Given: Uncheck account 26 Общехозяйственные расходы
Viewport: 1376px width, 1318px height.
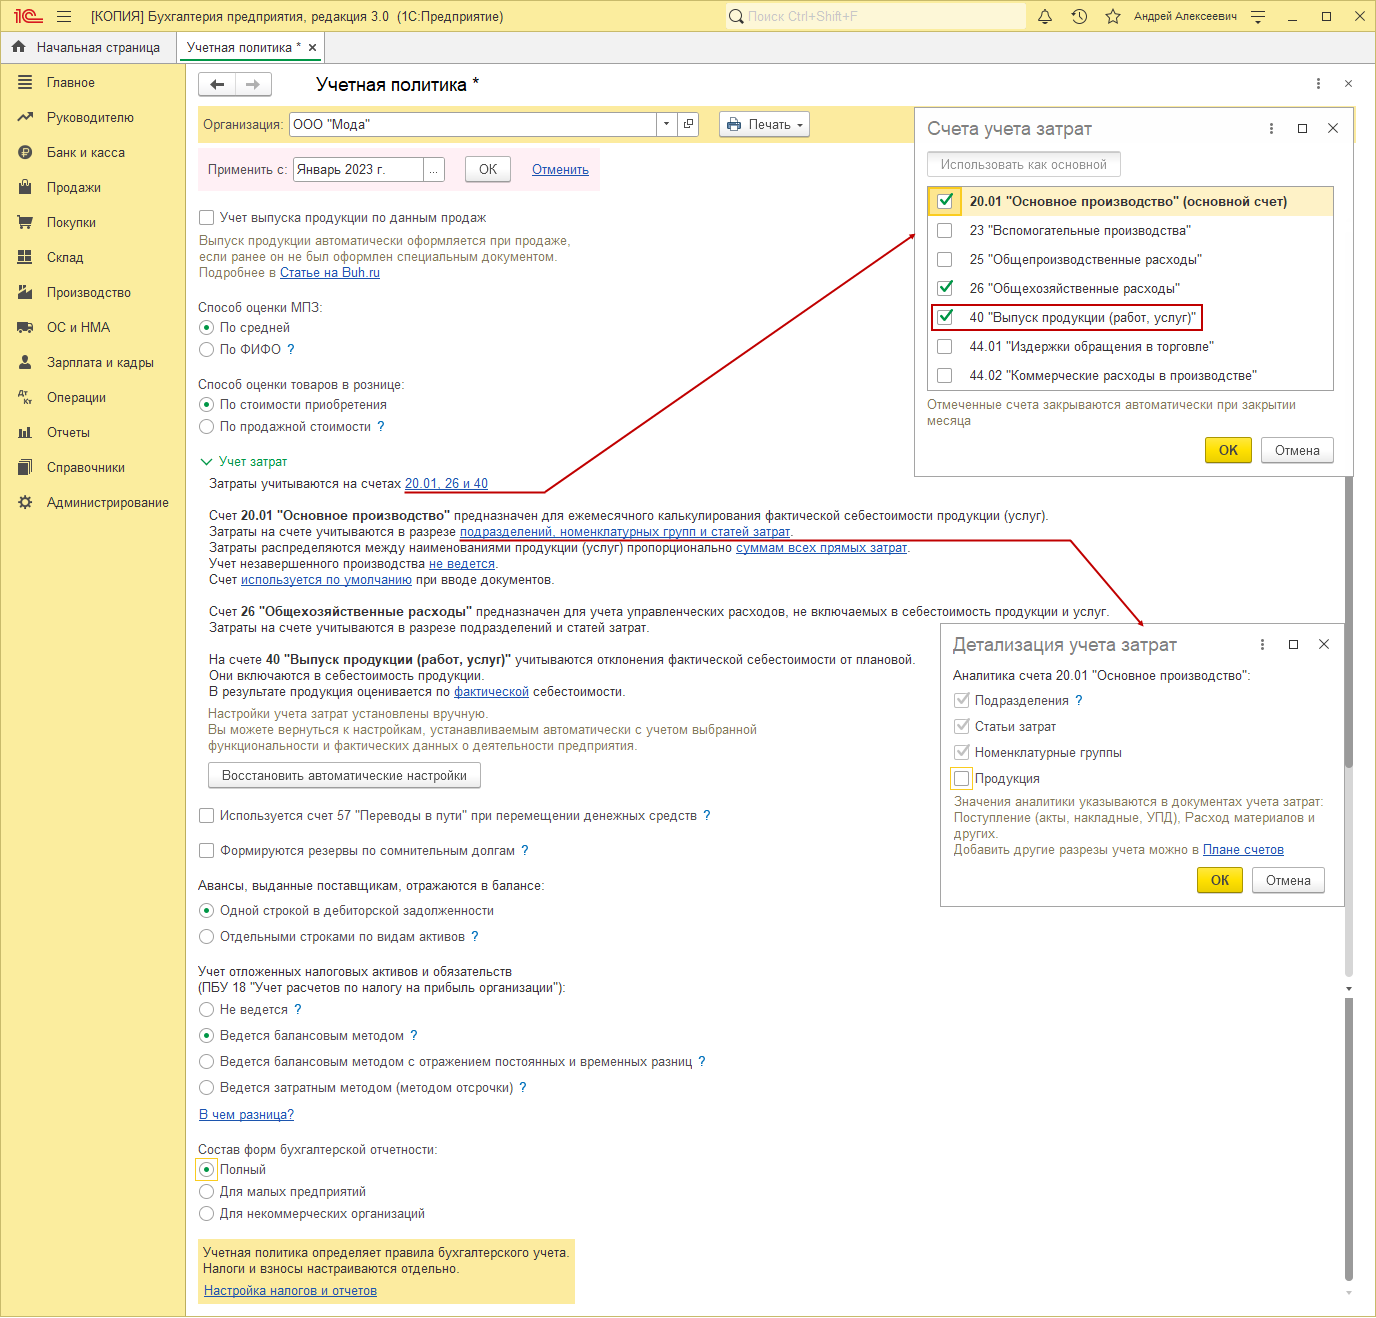Looking at the screenshot, I should tap(944, 288).
